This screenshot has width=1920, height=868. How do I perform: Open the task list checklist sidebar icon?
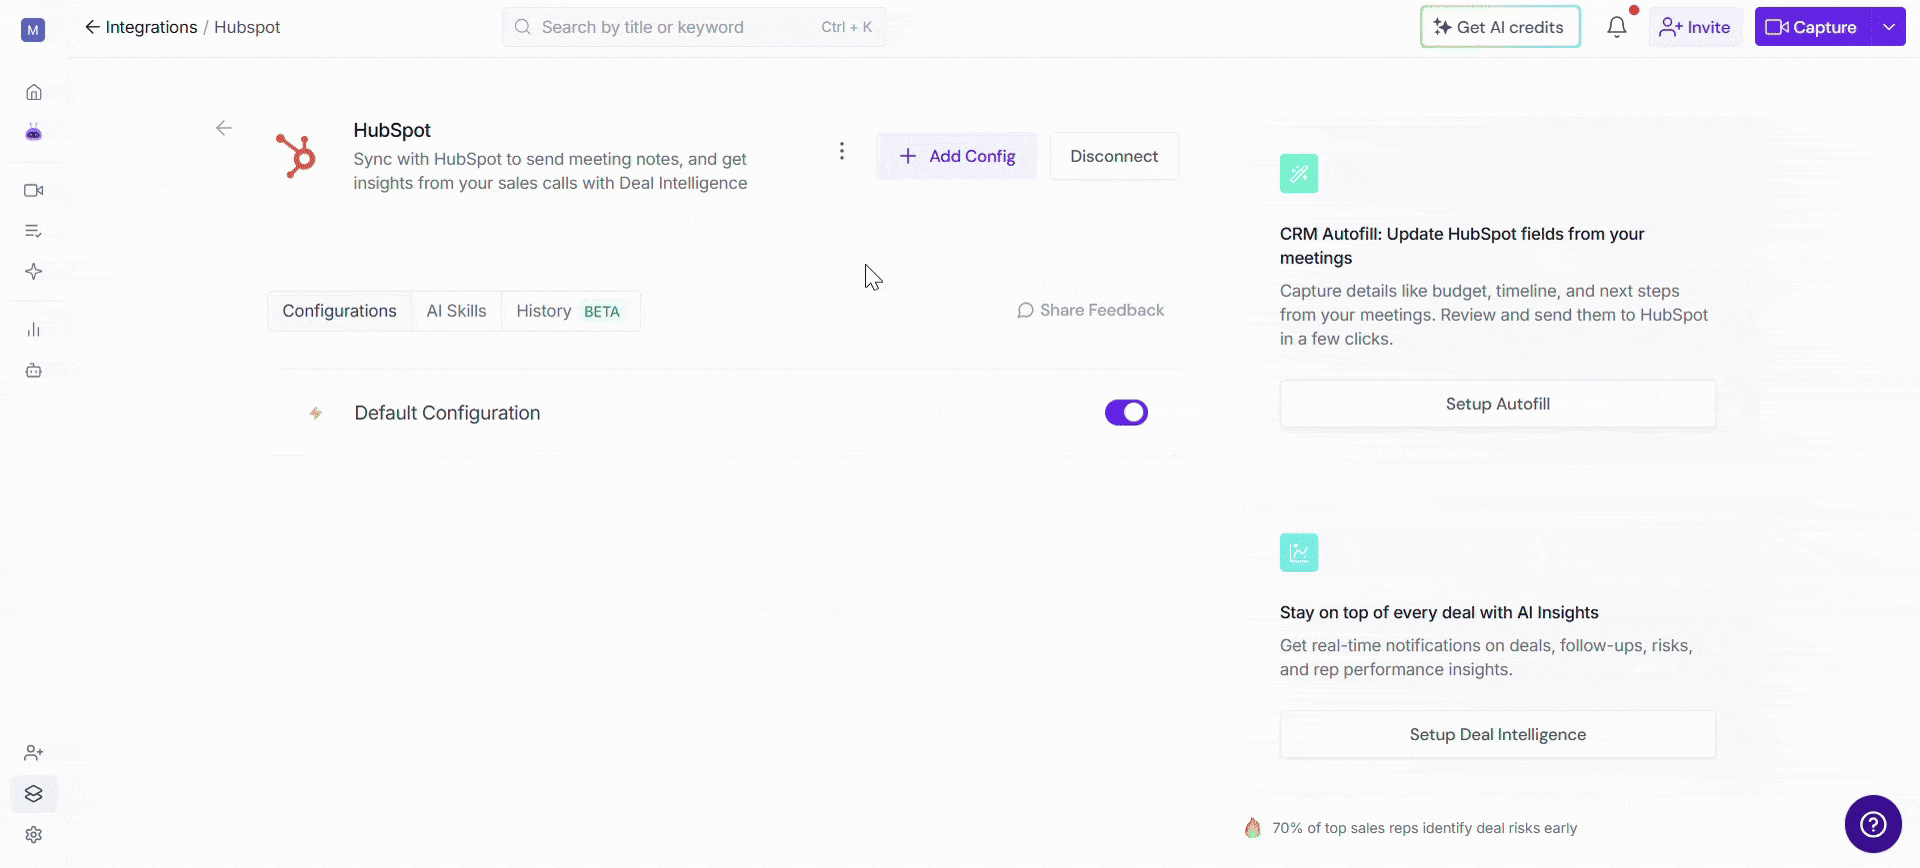pos(34,231)
